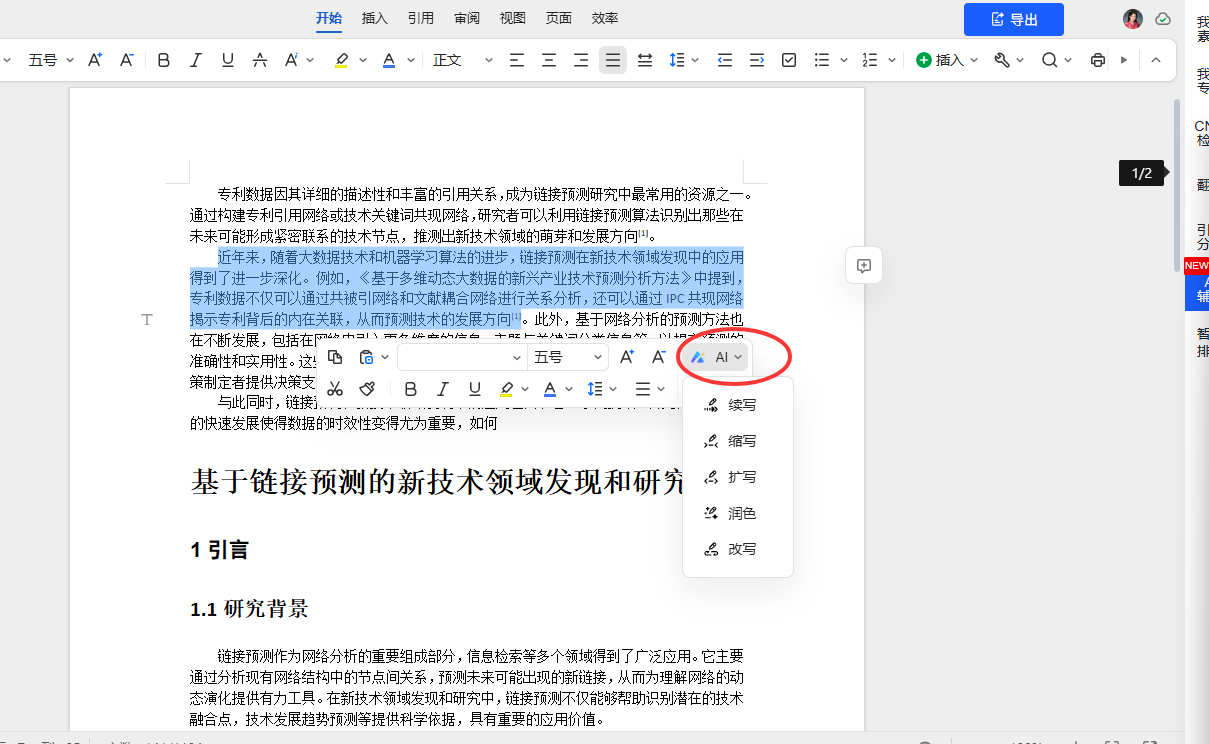1209x744 pixels.
Task: Click the user avatar at top right
Action: point(1132,19)
